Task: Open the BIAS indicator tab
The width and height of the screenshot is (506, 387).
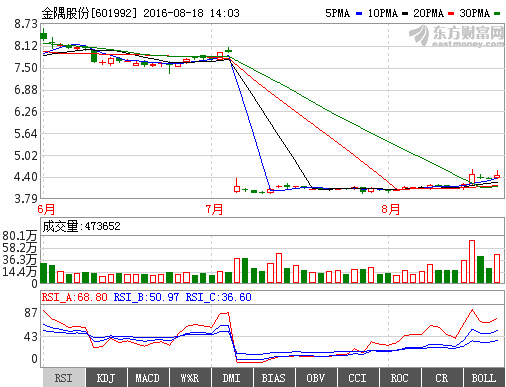Action: (274, 378)
